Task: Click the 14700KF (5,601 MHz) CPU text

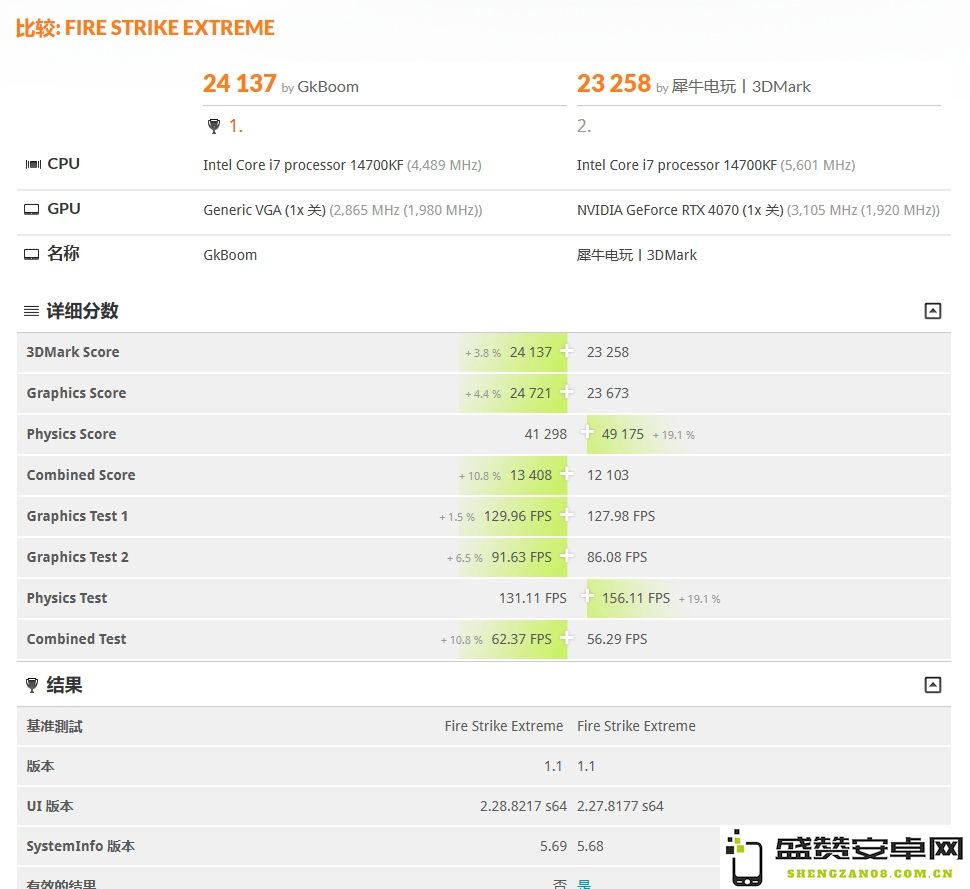Action: [716, 165]
